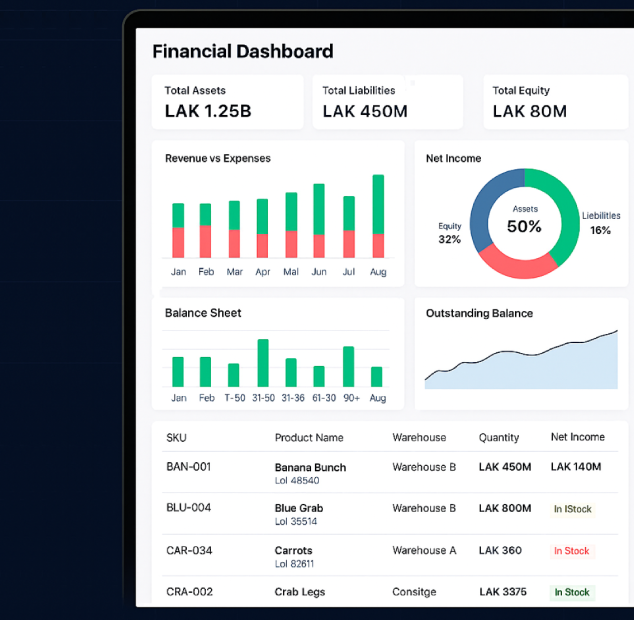
Task: Select the Total Equity summary card
Action: coord(556,102)
